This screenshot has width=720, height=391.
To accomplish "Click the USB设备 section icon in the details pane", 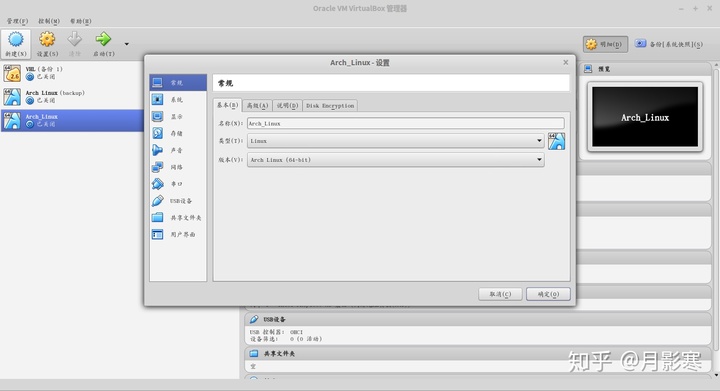I will (254, 319).
